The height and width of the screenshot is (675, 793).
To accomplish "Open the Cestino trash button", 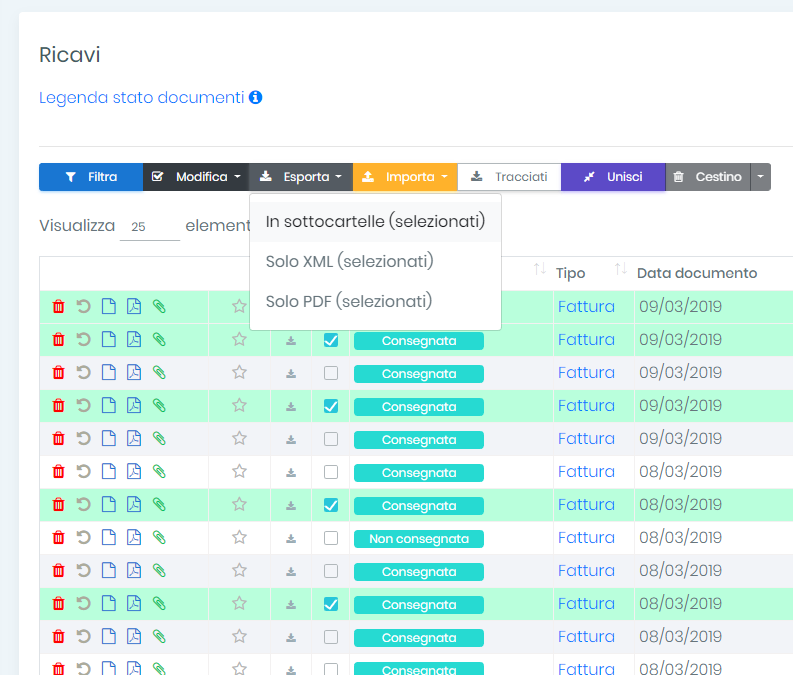I will point(708,177).
